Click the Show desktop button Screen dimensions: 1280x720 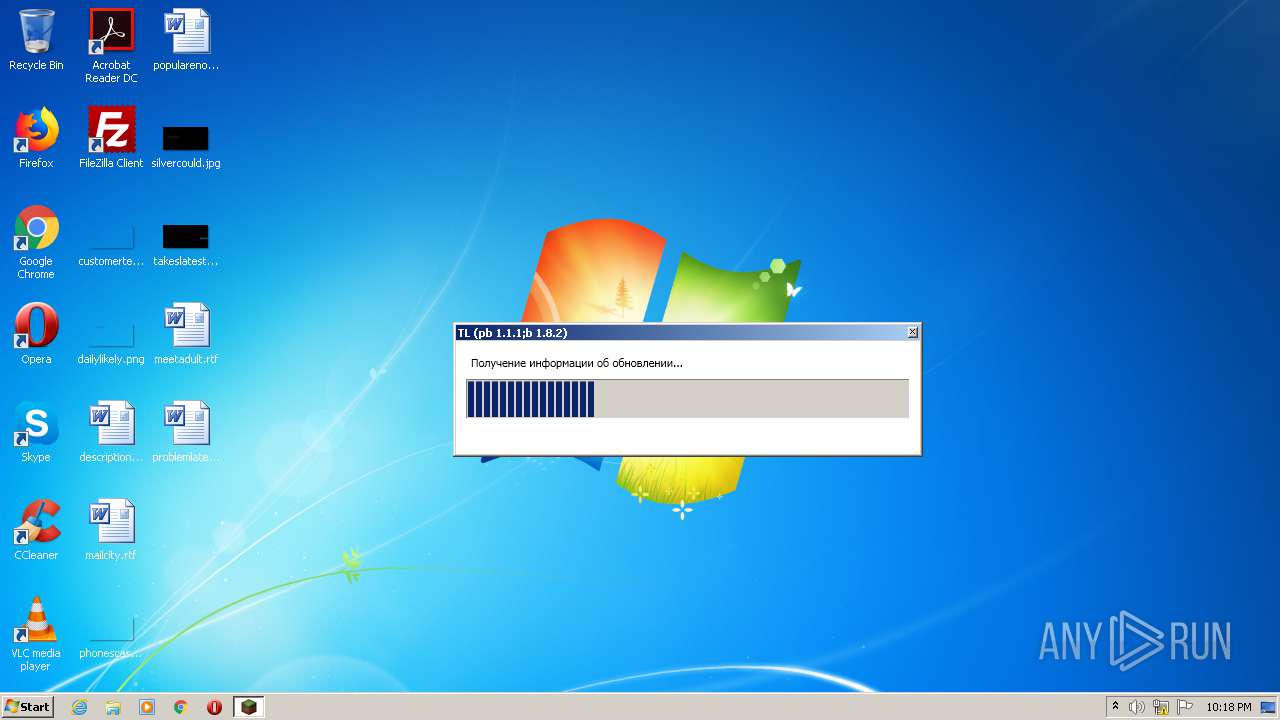(1268, 707)
